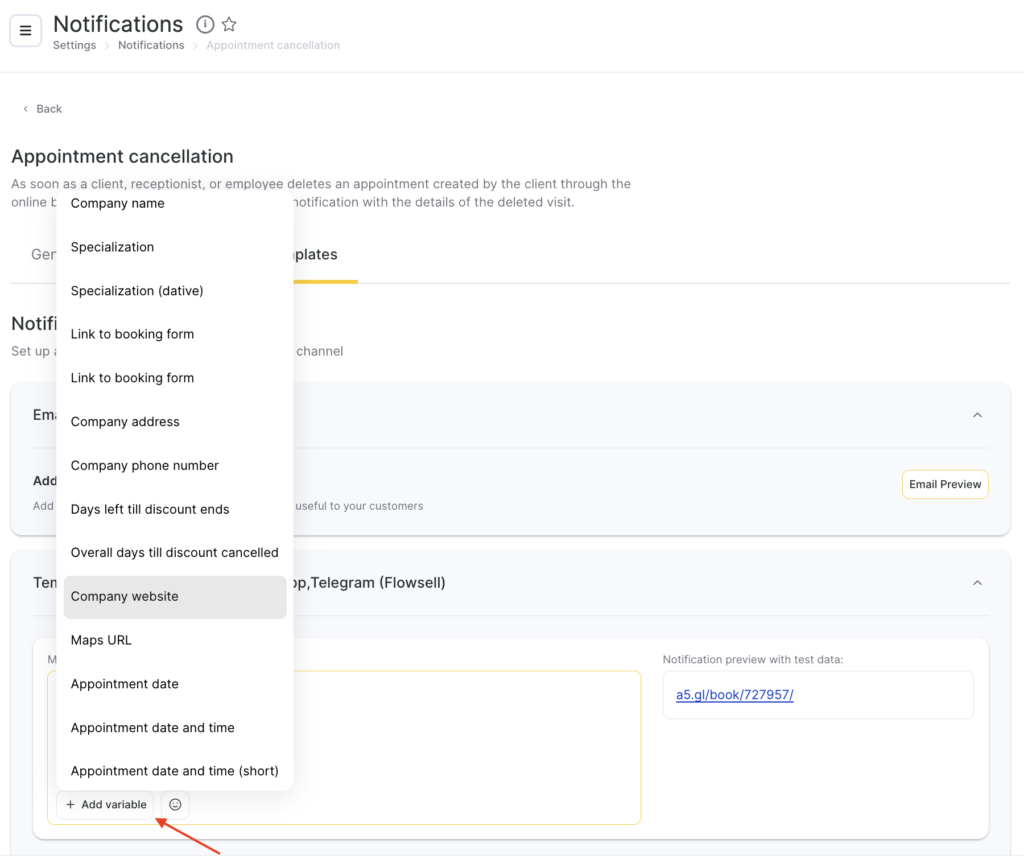The height and width of the screenshot is (859, 1024).
Task: Click the Add variable button
Action: 105,805
